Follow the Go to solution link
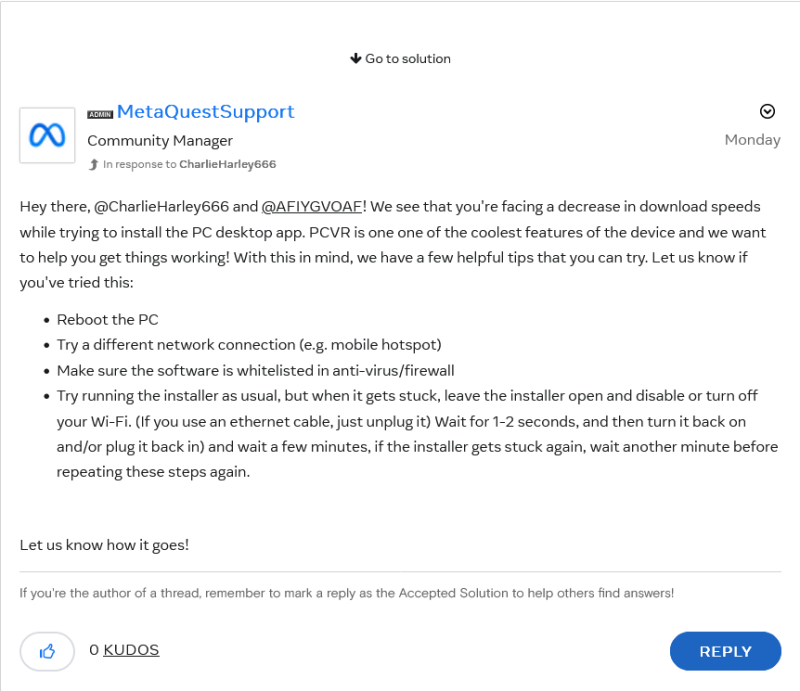 (x=407, y=59)
